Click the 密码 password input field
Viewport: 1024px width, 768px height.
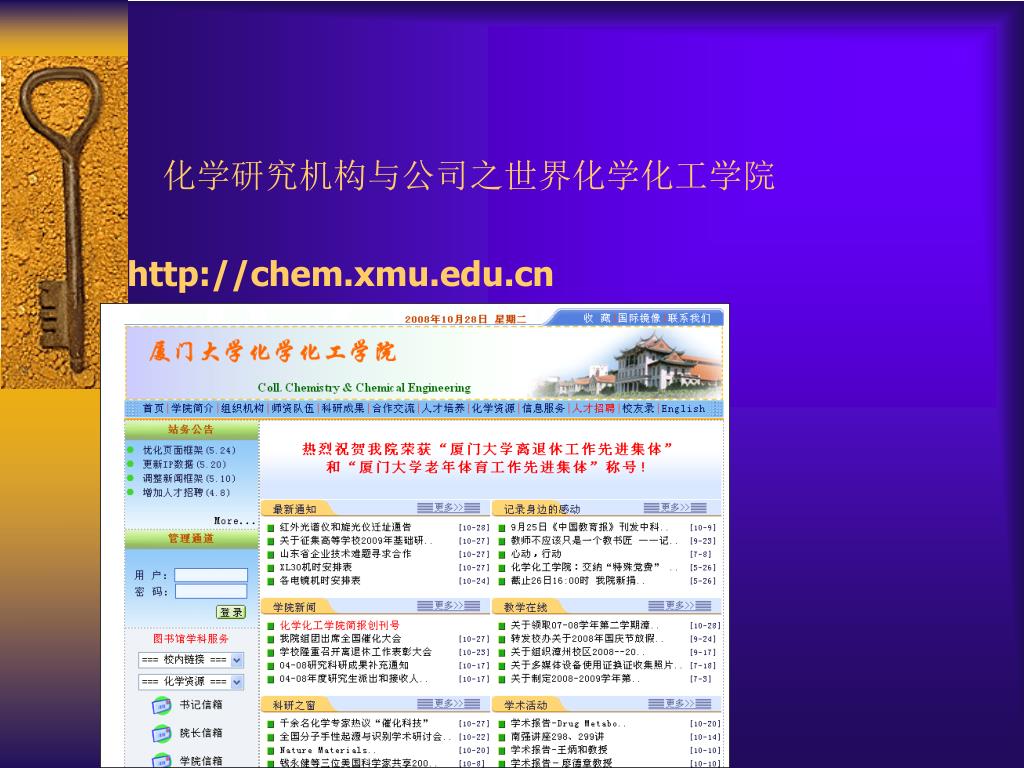(x=211, y=591)
